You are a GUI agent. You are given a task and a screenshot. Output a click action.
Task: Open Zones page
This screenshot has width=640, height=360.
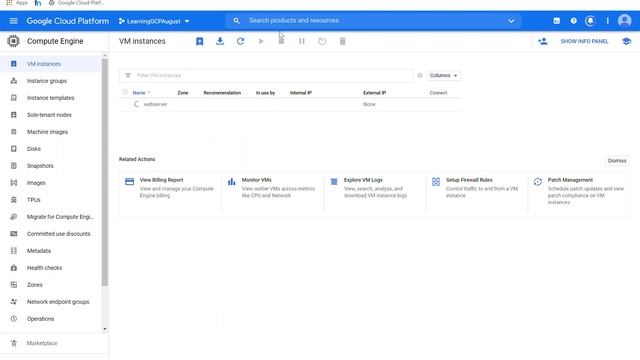[x=51, y=285]
